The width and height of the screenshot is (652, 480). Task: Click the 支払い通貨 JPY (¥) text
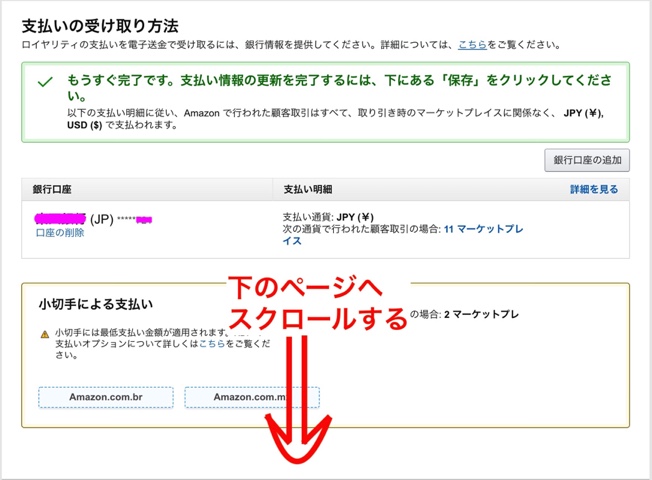point(328,216)
